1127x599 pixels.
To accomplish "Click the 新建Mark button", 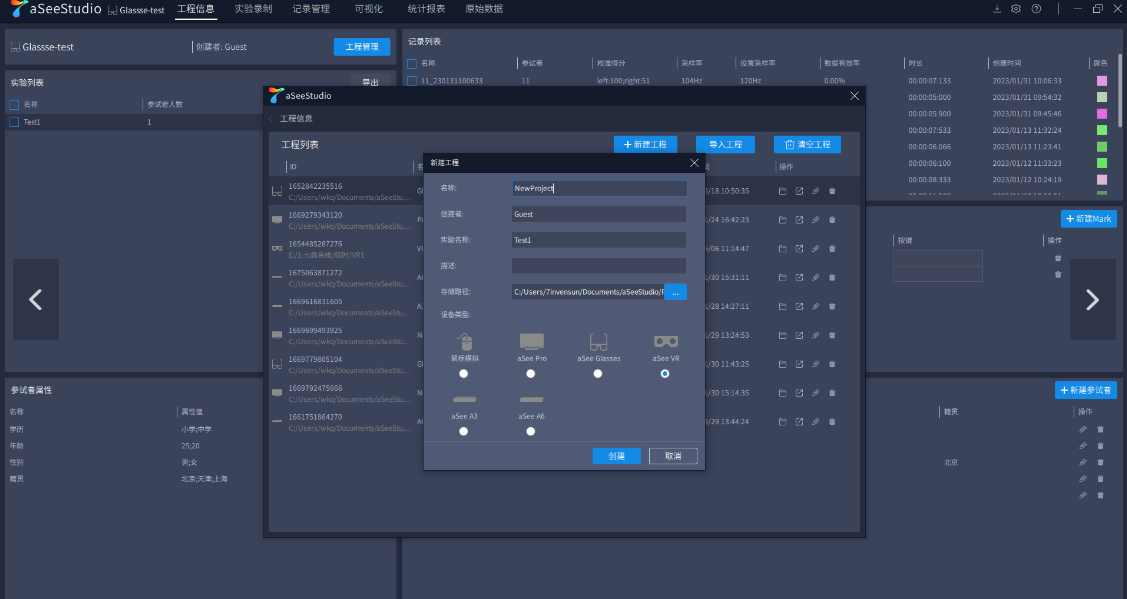I will pos(1088,219).
